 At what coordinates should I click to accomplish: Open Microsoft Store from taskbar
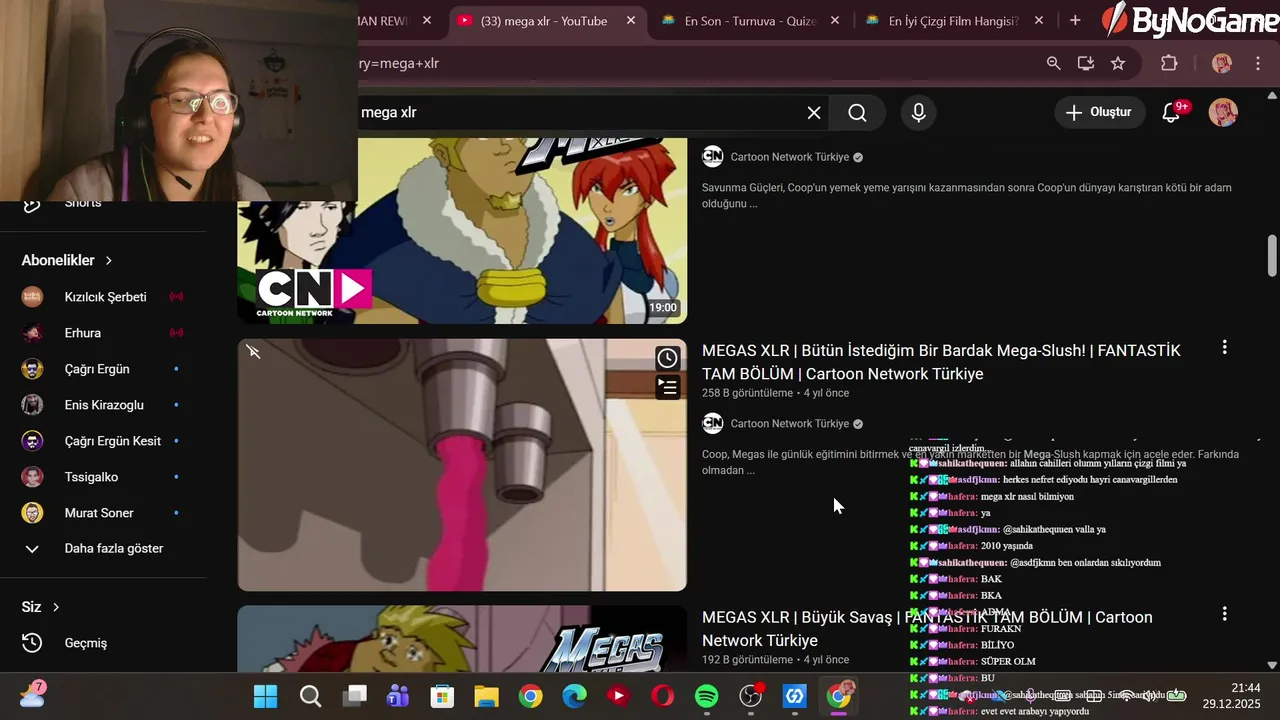(442, 696)
